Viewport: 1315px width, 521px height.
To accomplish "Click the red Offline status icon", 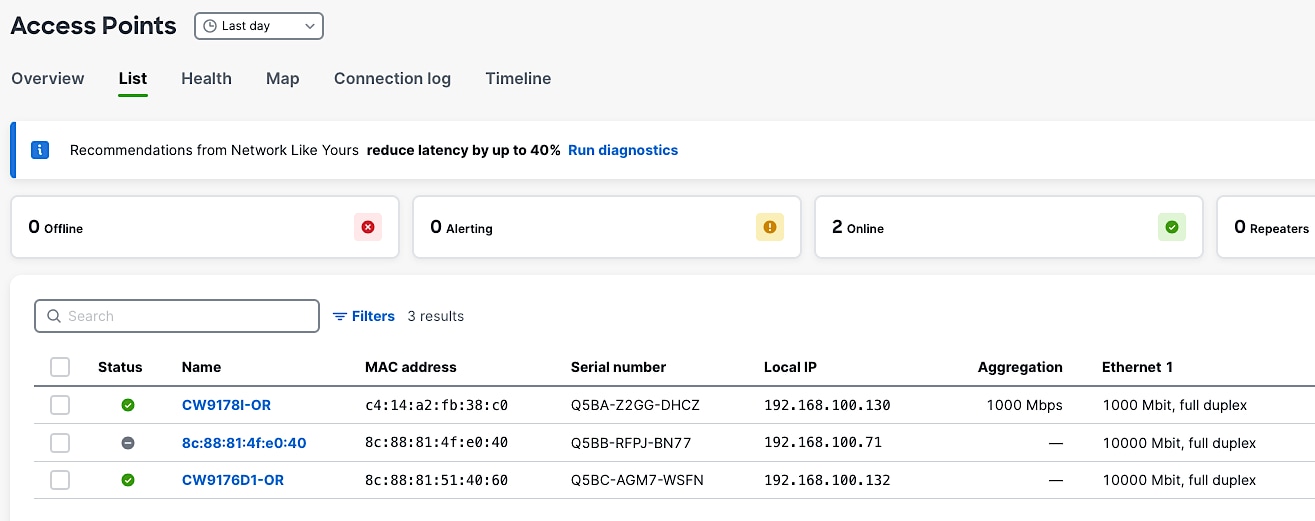I will pyautogui.click(x=368, y=227).
